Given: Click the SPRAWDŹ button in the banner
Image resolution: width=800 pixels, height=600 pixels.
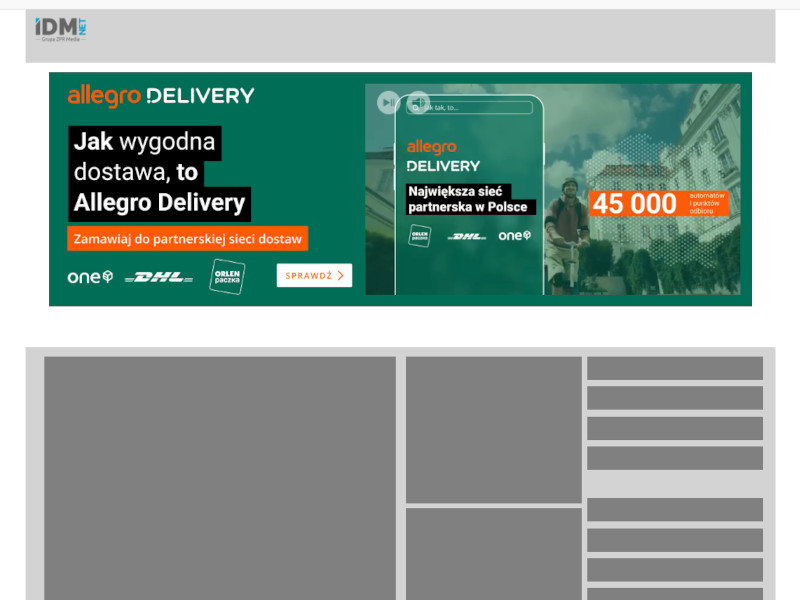Looking at the screenshot, I should [314, 275].
